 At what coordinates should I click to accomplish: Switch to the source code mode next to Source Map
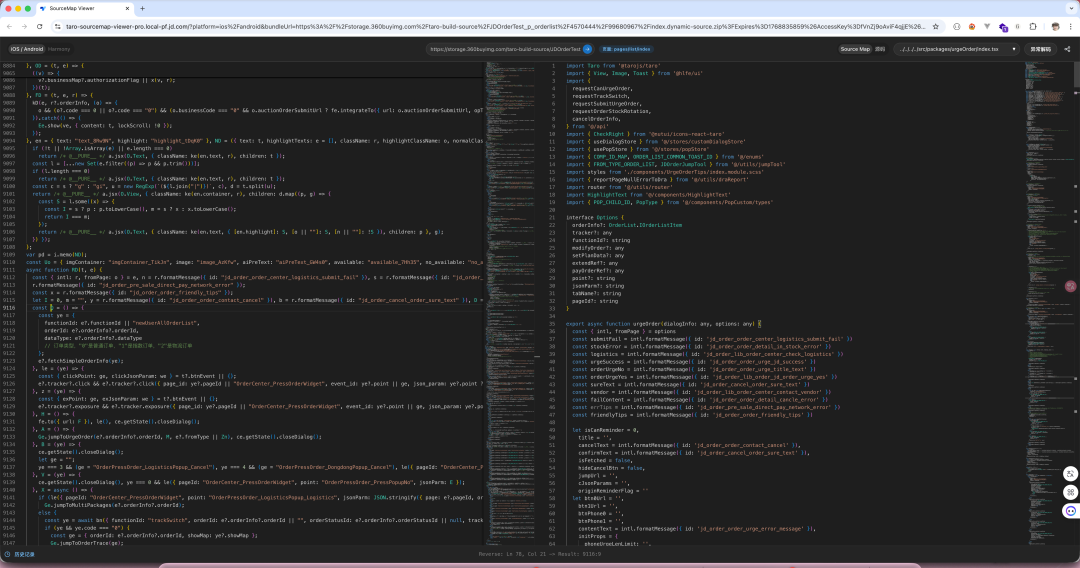click(880, 49)
